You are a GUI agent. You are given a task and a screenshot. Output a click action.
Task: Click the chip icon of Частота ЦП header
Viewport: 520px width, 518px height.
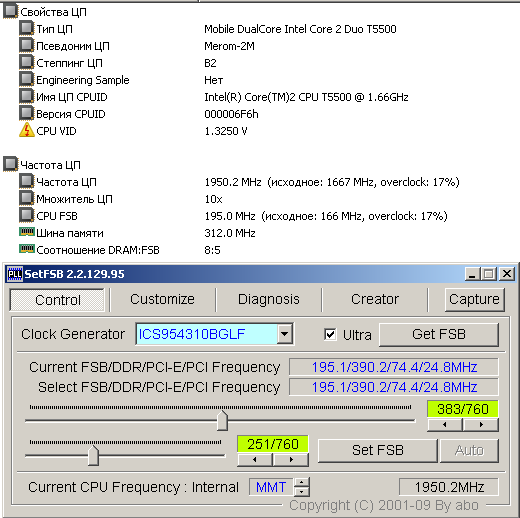click(x=10, y=164)
